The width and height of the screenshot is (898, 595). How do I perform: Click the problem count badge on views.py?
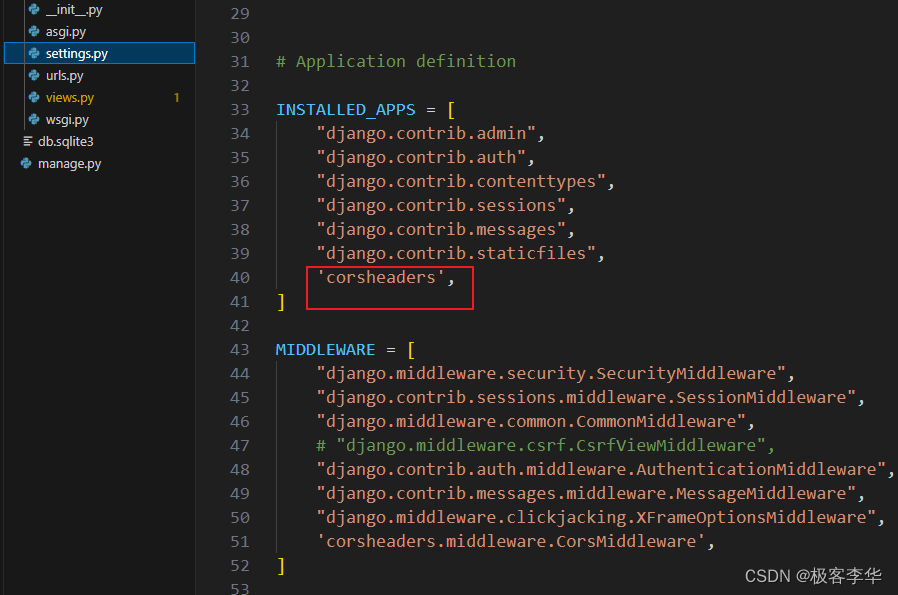176,97
